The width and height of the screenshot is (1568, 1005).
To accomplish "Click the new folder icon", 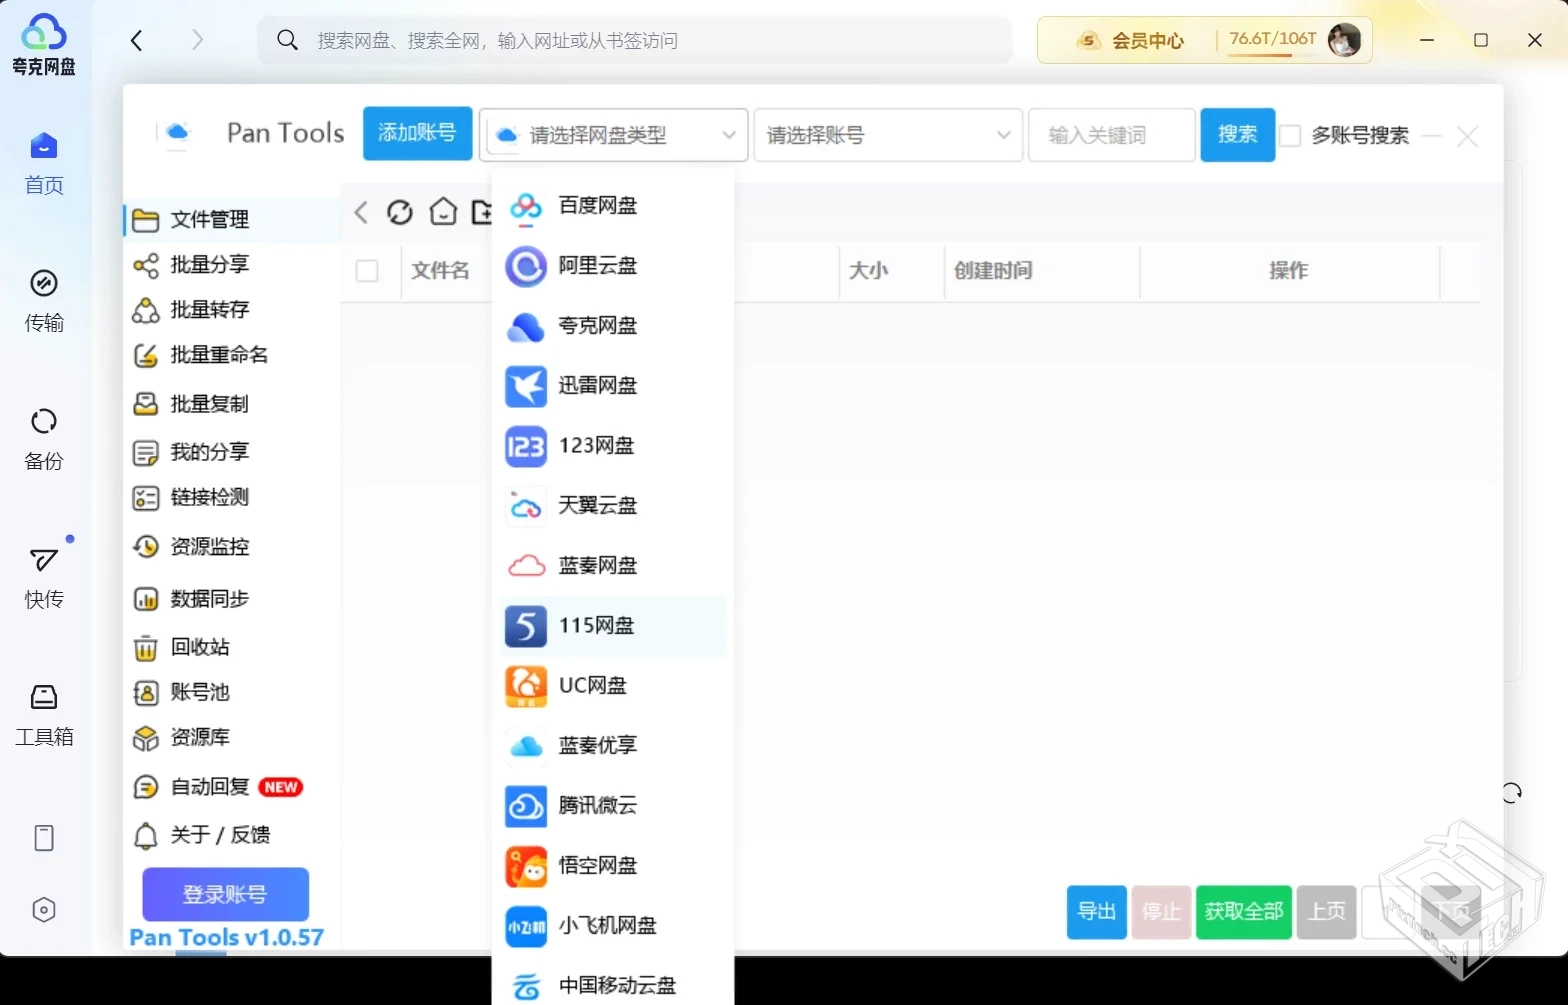I will 482,212.
